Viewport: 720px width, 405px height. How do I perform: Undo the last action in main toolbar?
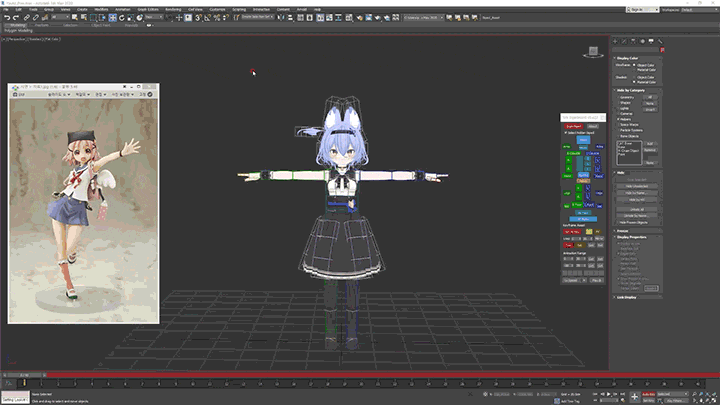[7, 17]
